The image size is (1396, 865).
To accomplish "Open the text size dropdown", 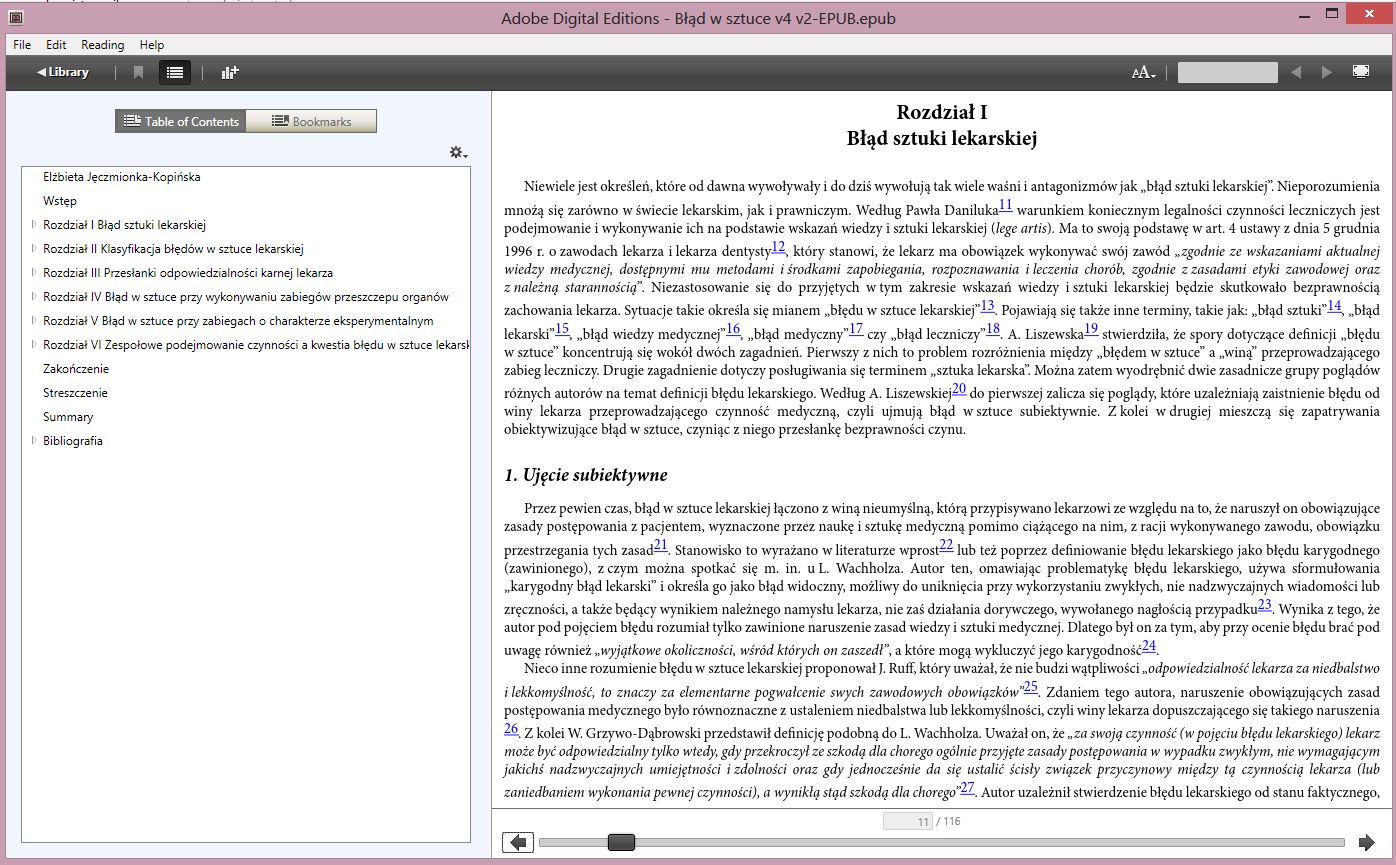I will (1143, 72).
